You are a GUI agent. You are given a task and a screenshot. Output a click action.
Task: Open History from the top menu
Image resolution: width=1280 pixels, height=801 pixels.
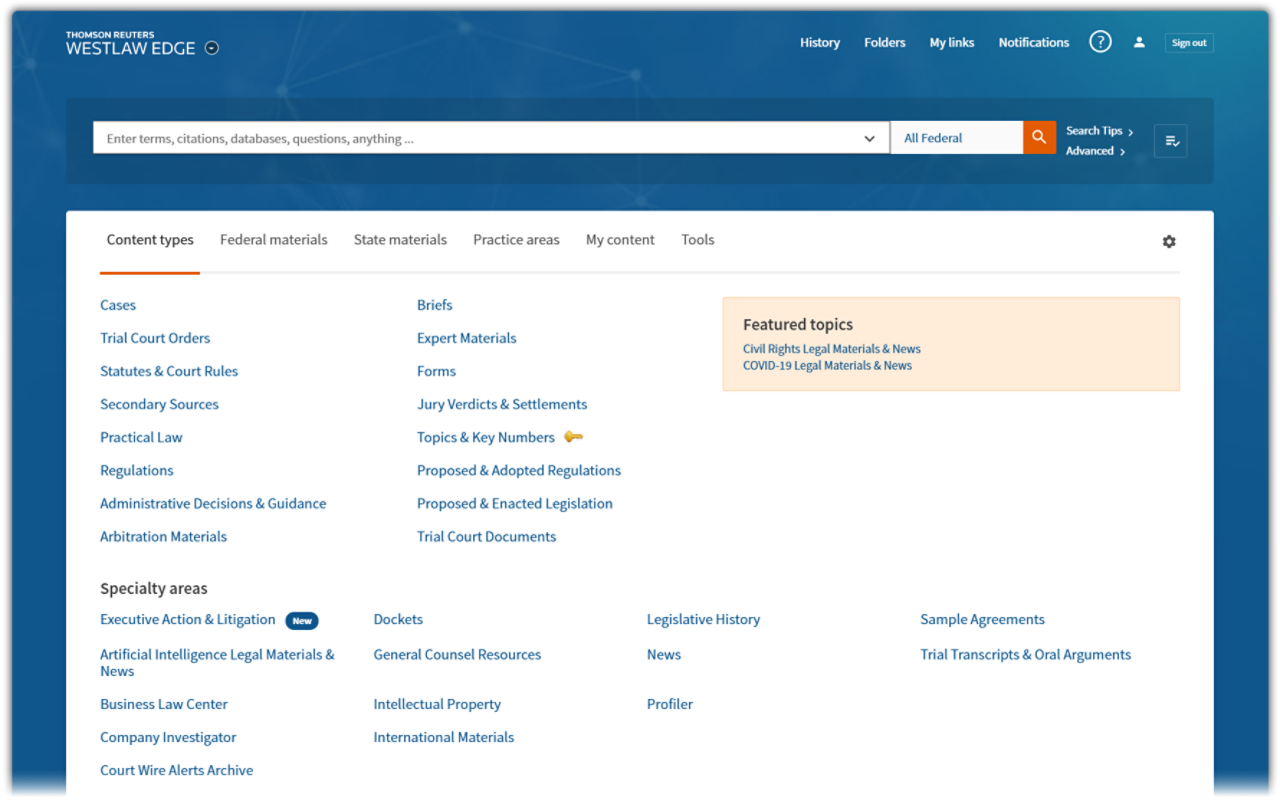click(x=820, y=42)
